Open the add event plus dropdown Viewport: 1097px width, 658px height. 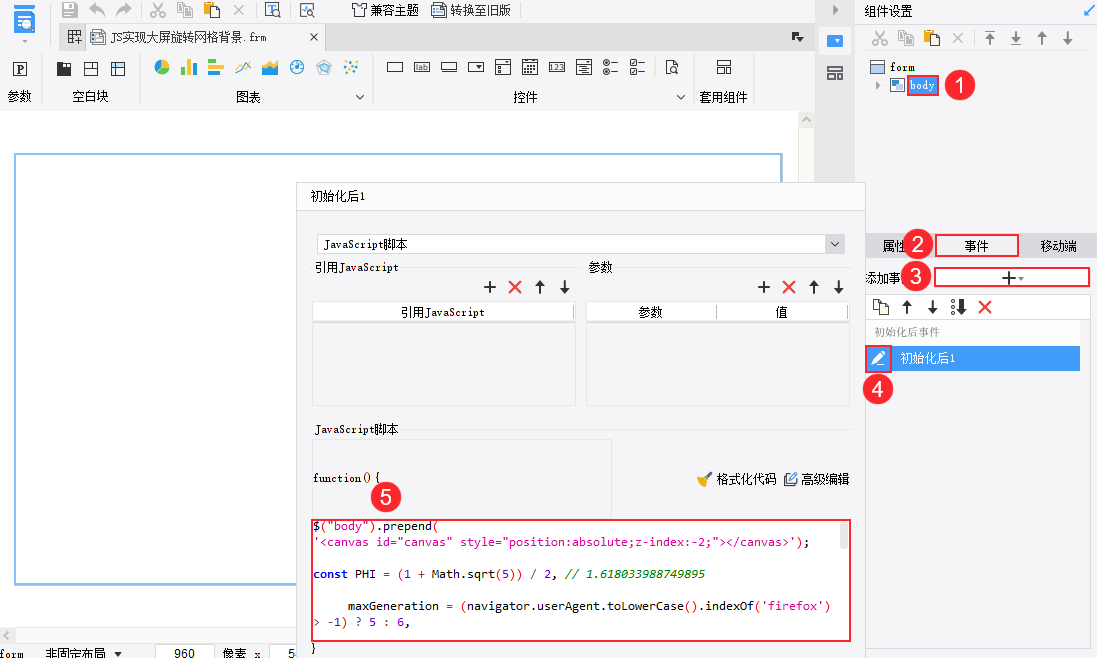tap(1012, 278)
